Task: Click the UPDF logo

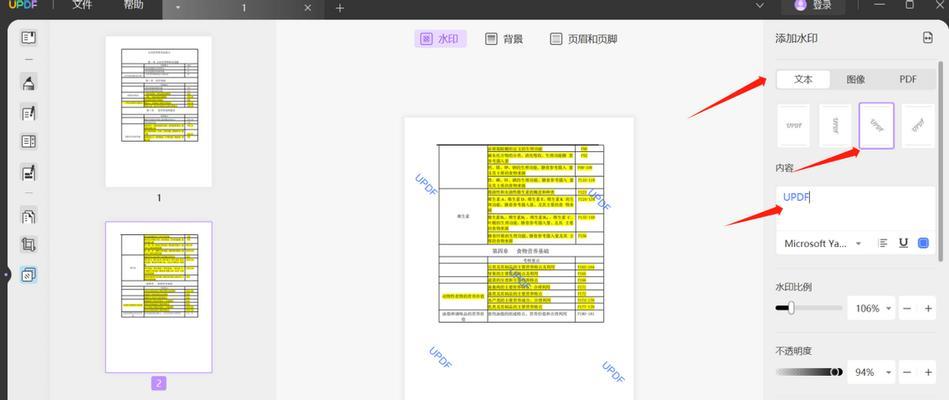Action: [23, 5]
